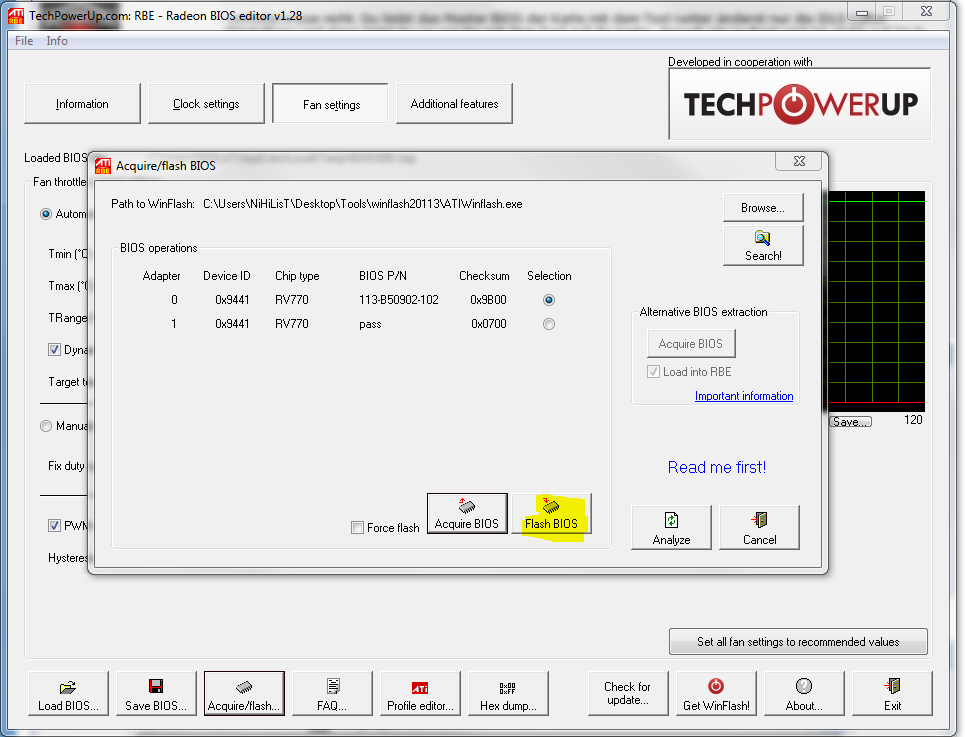This screenshot has height=737, width=965.
Task: Click the Cancel door icon in dialog
Action: (759, 520)
